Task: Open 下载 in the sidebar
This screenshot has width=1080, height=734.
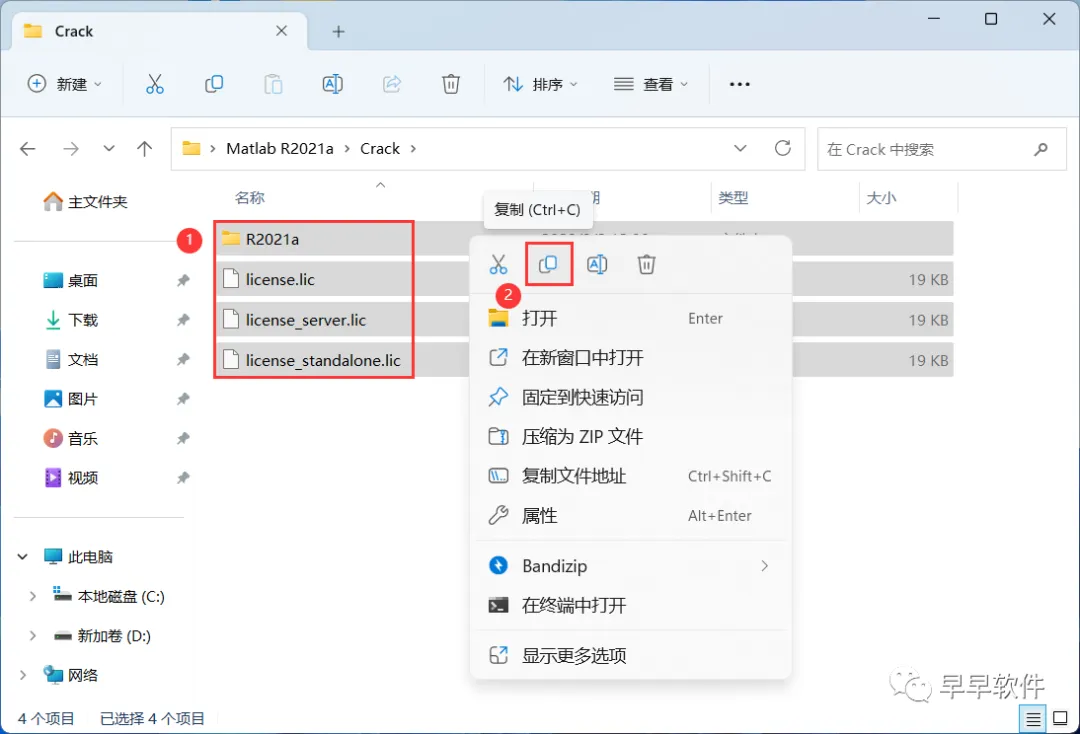Action: (x=71, y=320)
